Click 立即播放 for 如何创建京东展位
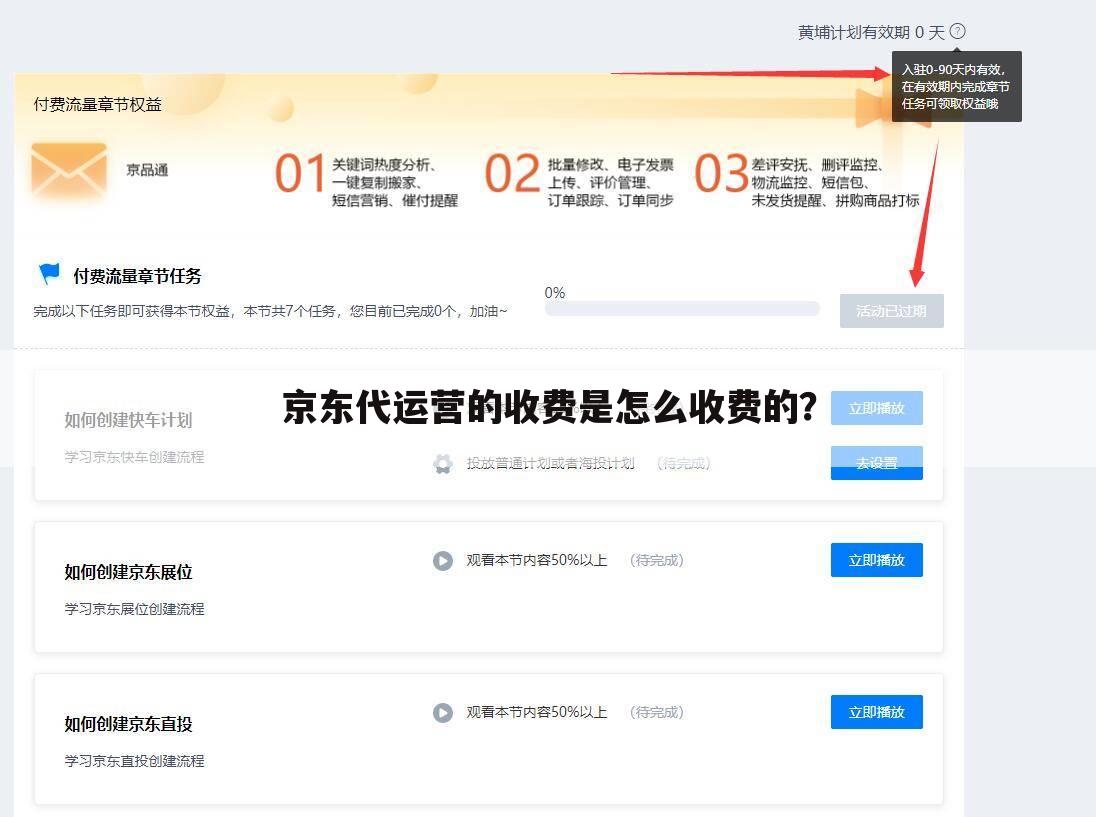 pyautogui.click(x=877, y=560)
